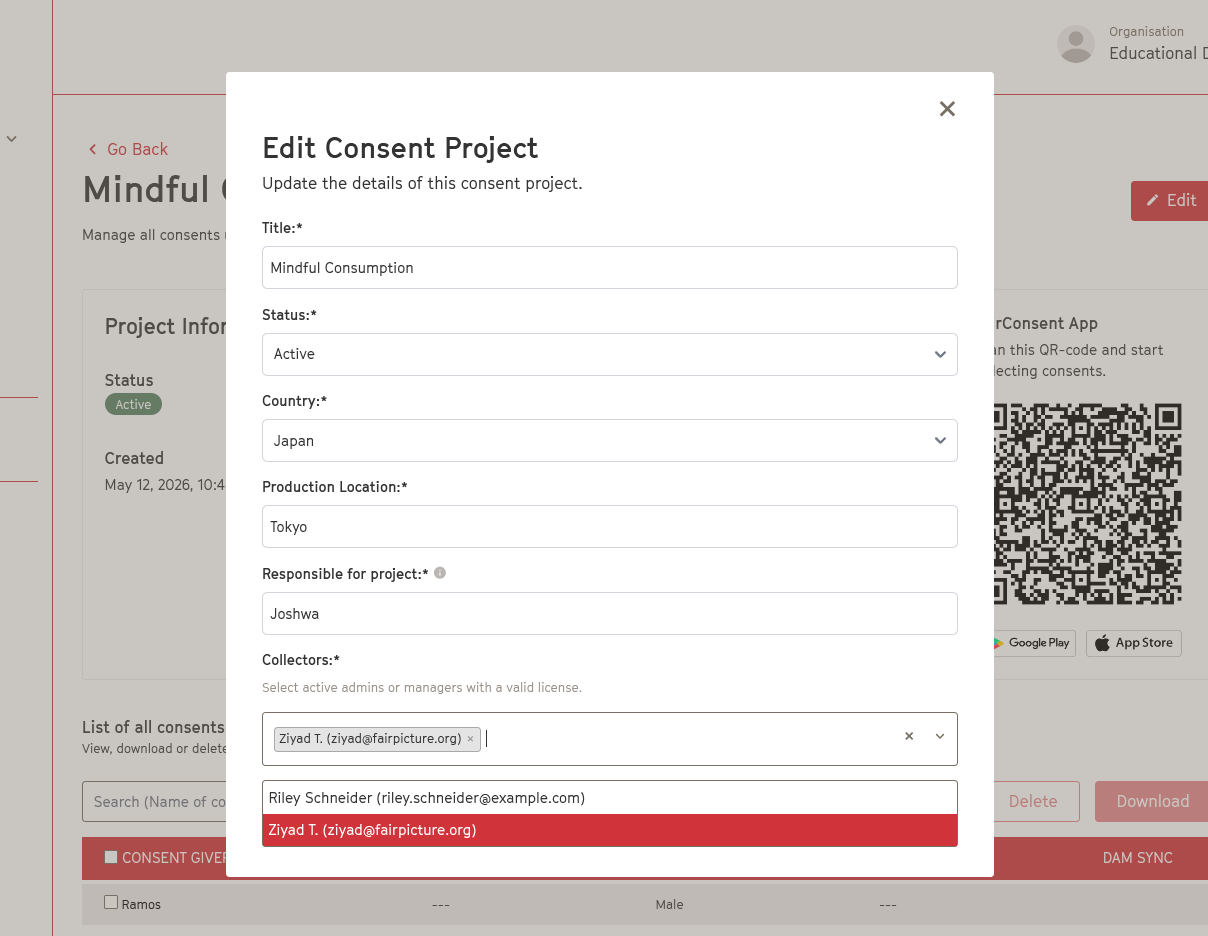
Task: Select Riley Schneider from the collectors list
Action: click(610, 798)
